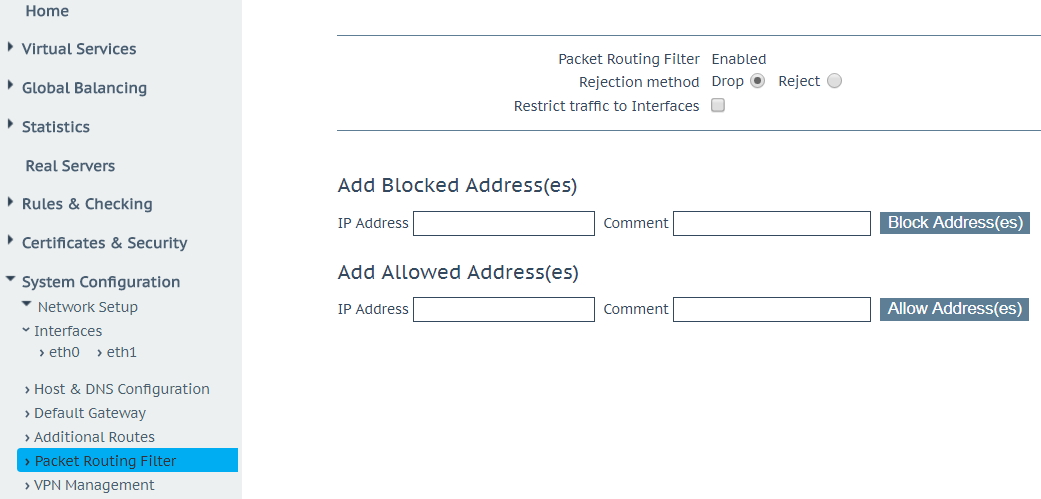1041x499 pixels.
Task: Select the Reject radio button
Action: click(835, 81)
